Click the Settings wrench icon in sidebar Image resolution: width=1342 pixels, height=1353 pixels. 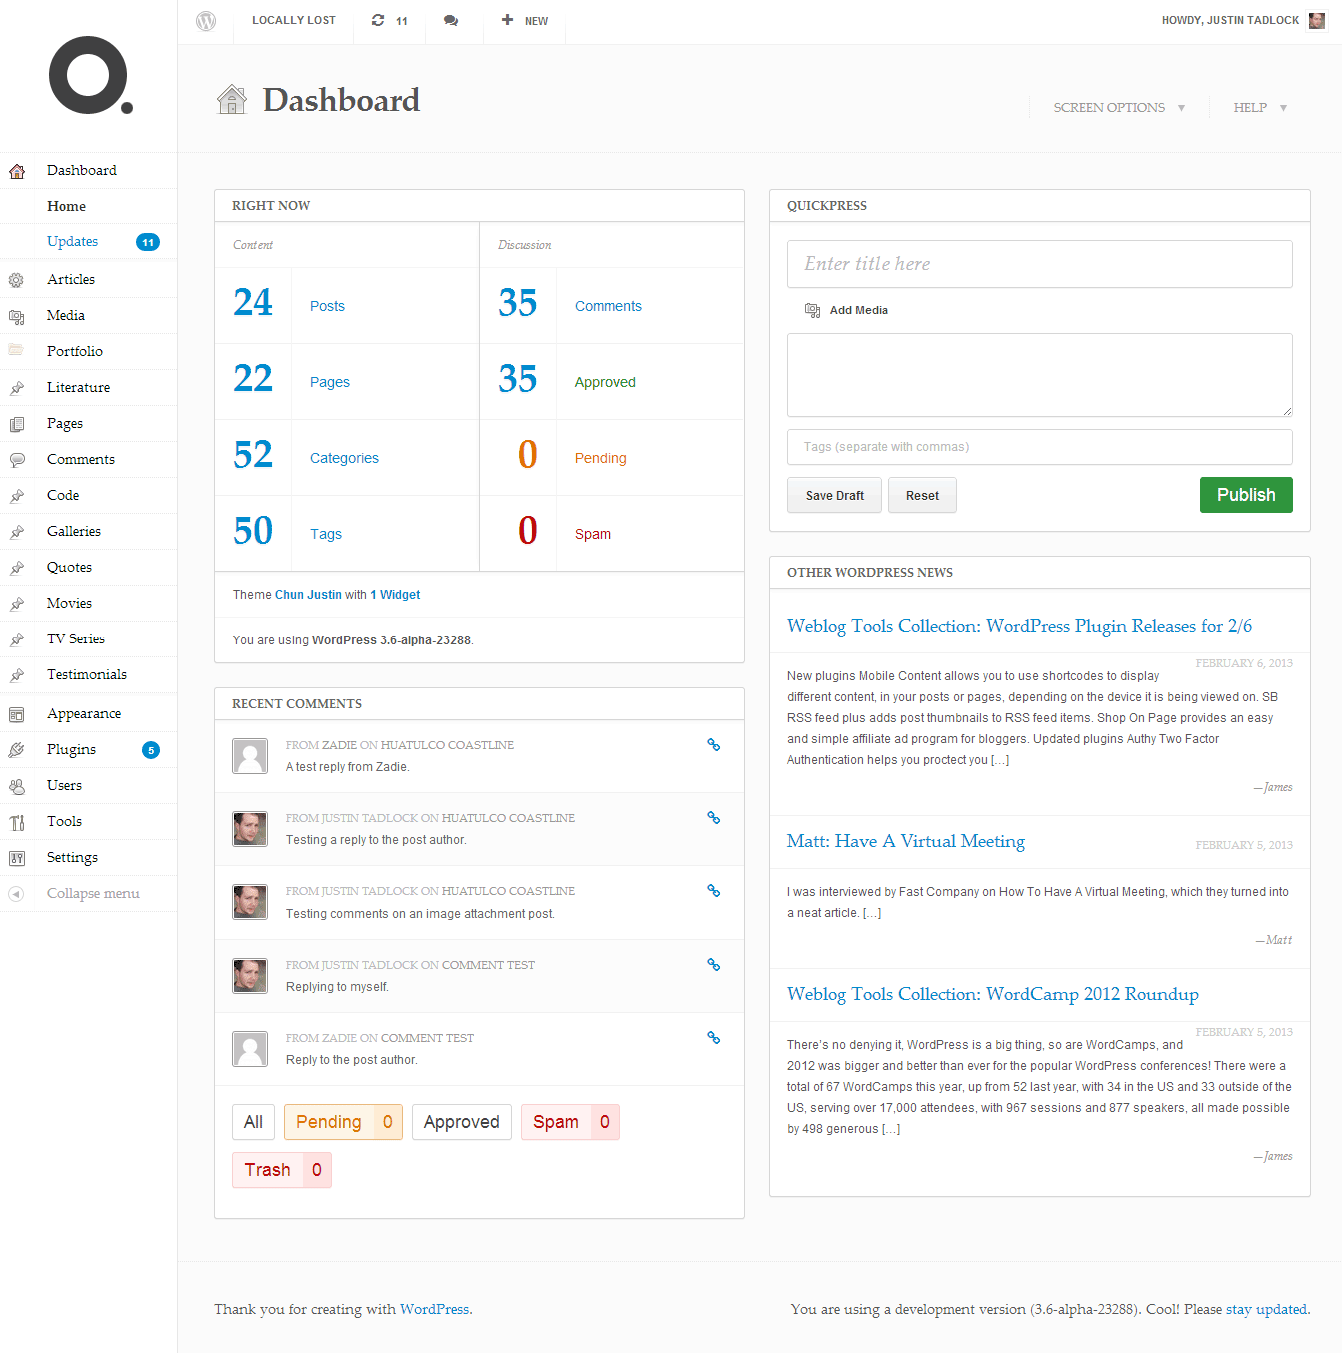coord(17,857)
